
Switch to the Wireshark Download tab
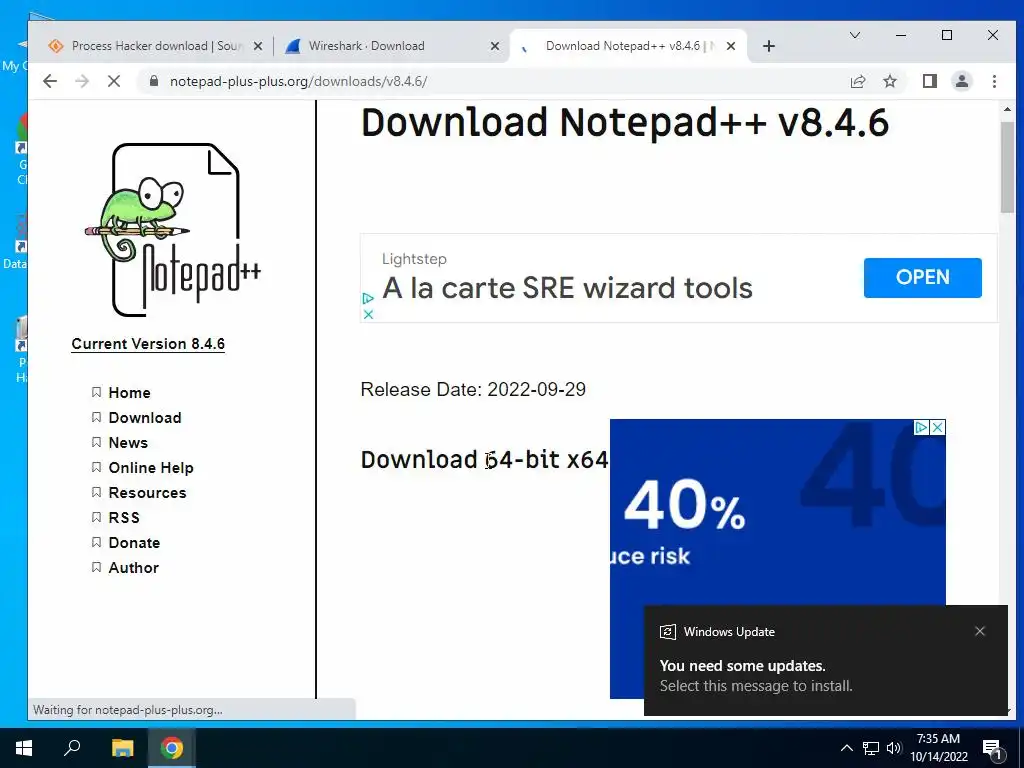click(x=391, y=46)
